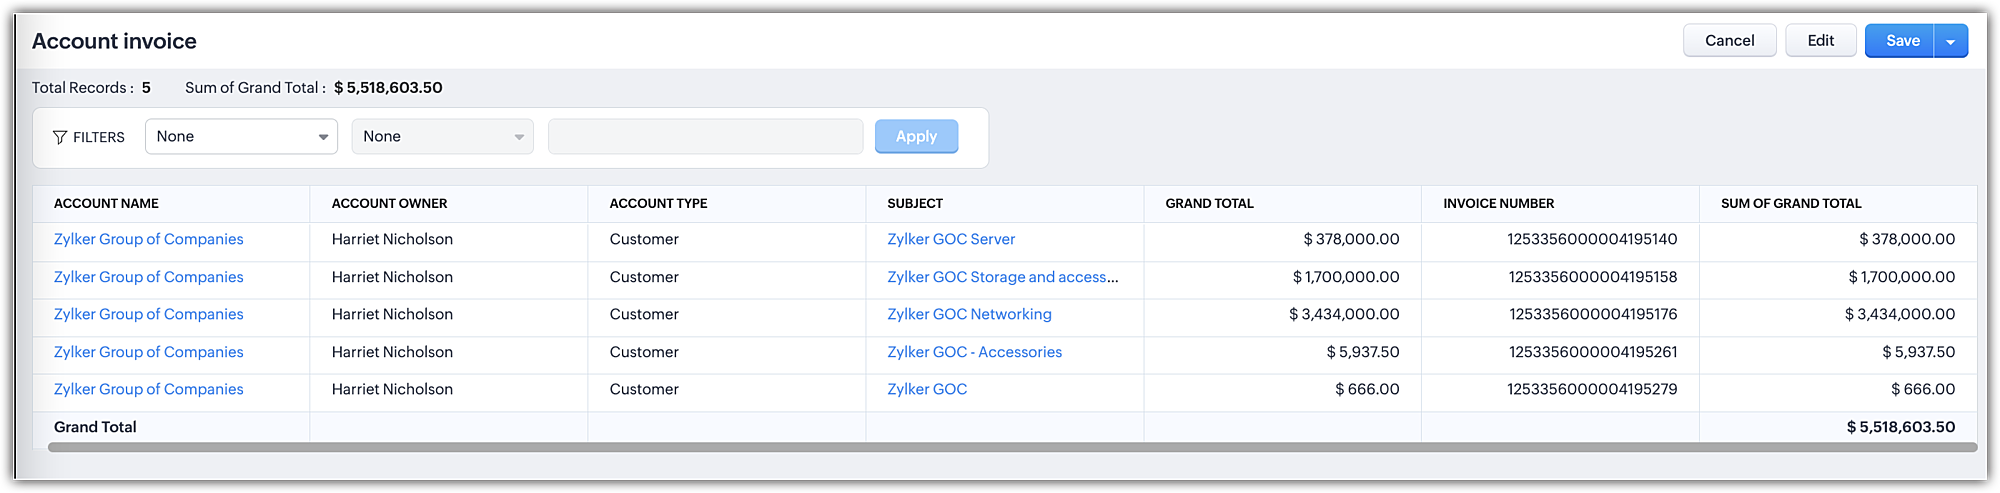Click the Sum of Grand Total column header
2000x493 pixels.
click(1791, 203)
